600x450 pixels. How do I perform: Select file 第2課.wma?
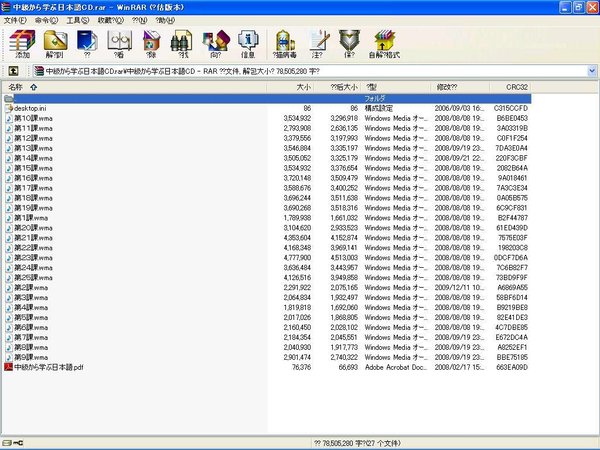click(x=31, y=287)
